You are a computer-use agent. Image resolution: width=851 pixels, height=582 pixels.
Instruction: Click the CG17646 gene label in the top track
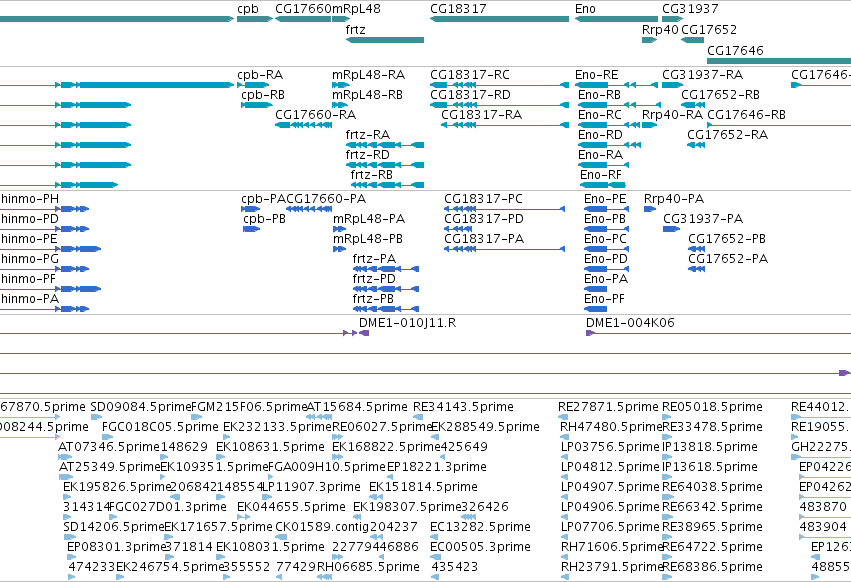tap(735, 50)
